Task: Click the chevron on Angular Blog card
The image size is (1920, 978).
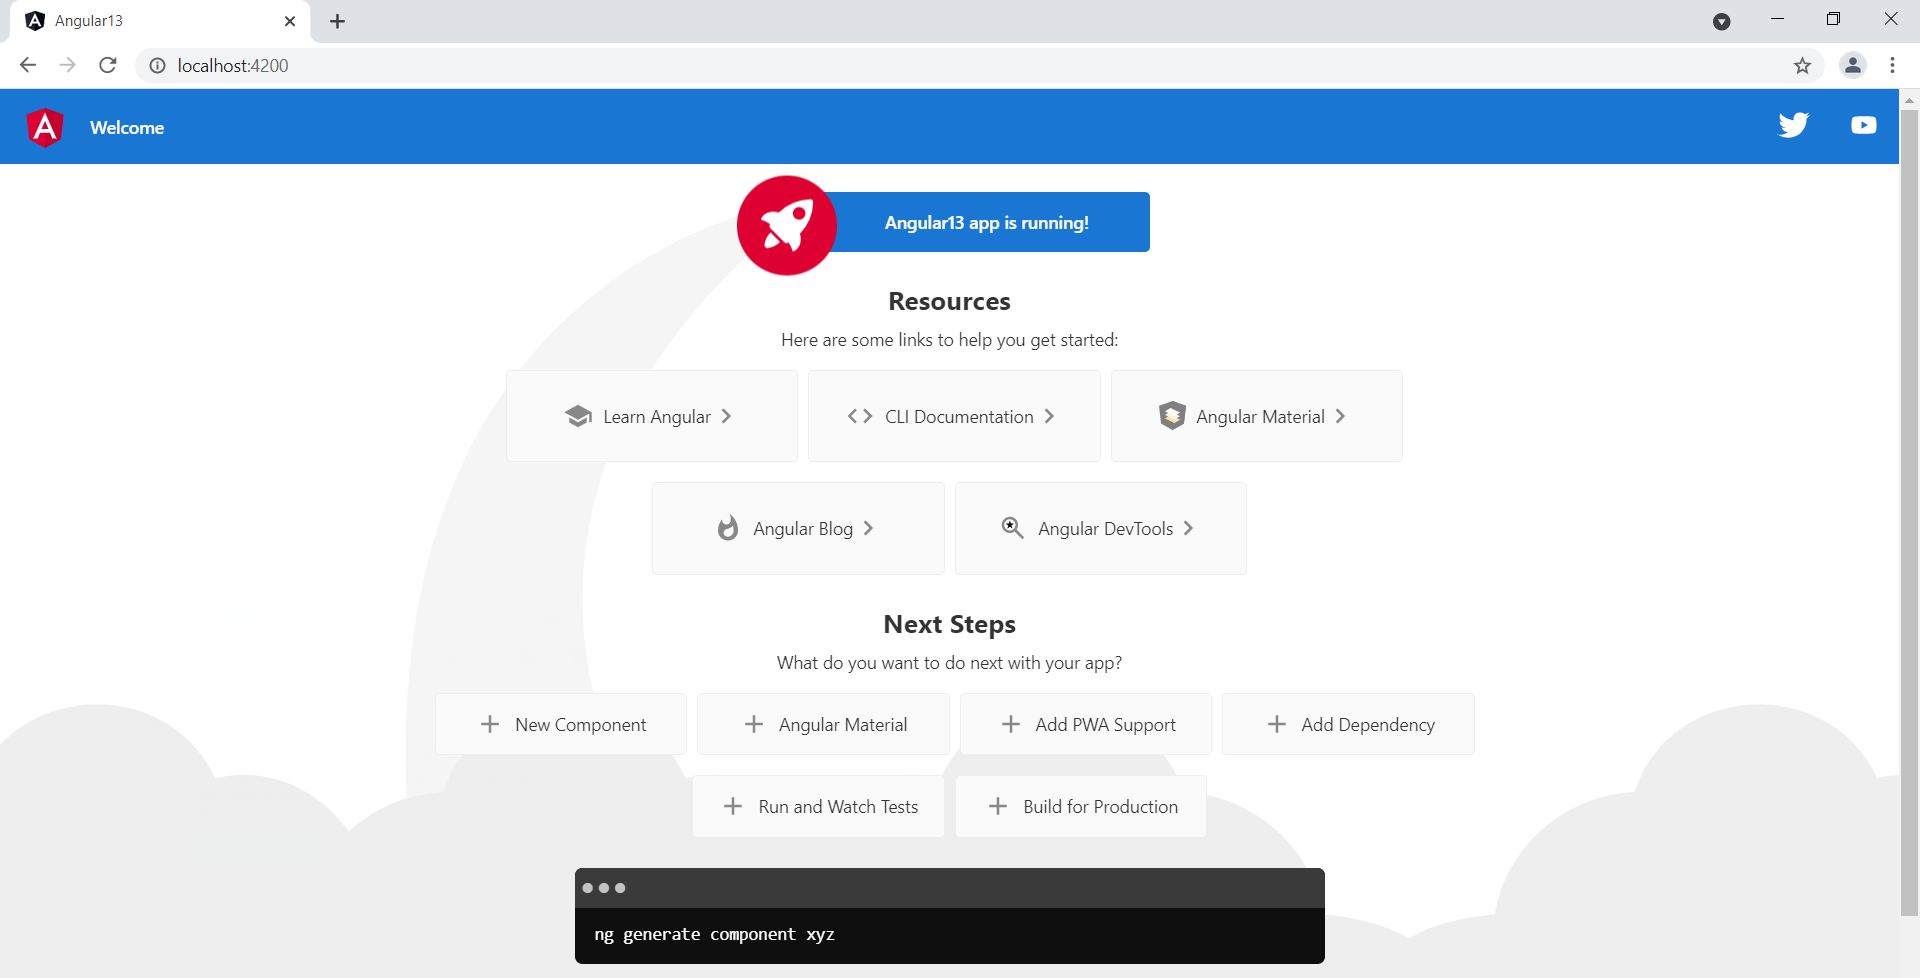Action: (868, 528)
